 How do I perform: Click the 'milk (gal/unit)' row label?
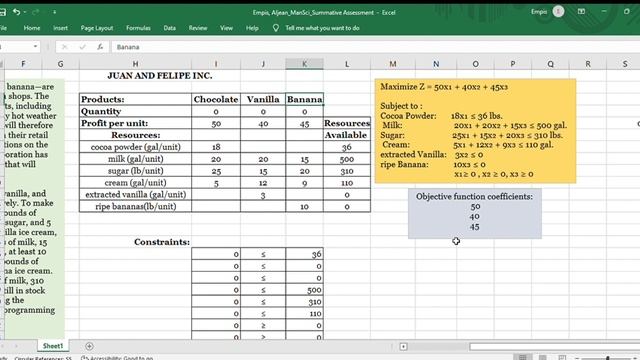click(x=136, y=159)
